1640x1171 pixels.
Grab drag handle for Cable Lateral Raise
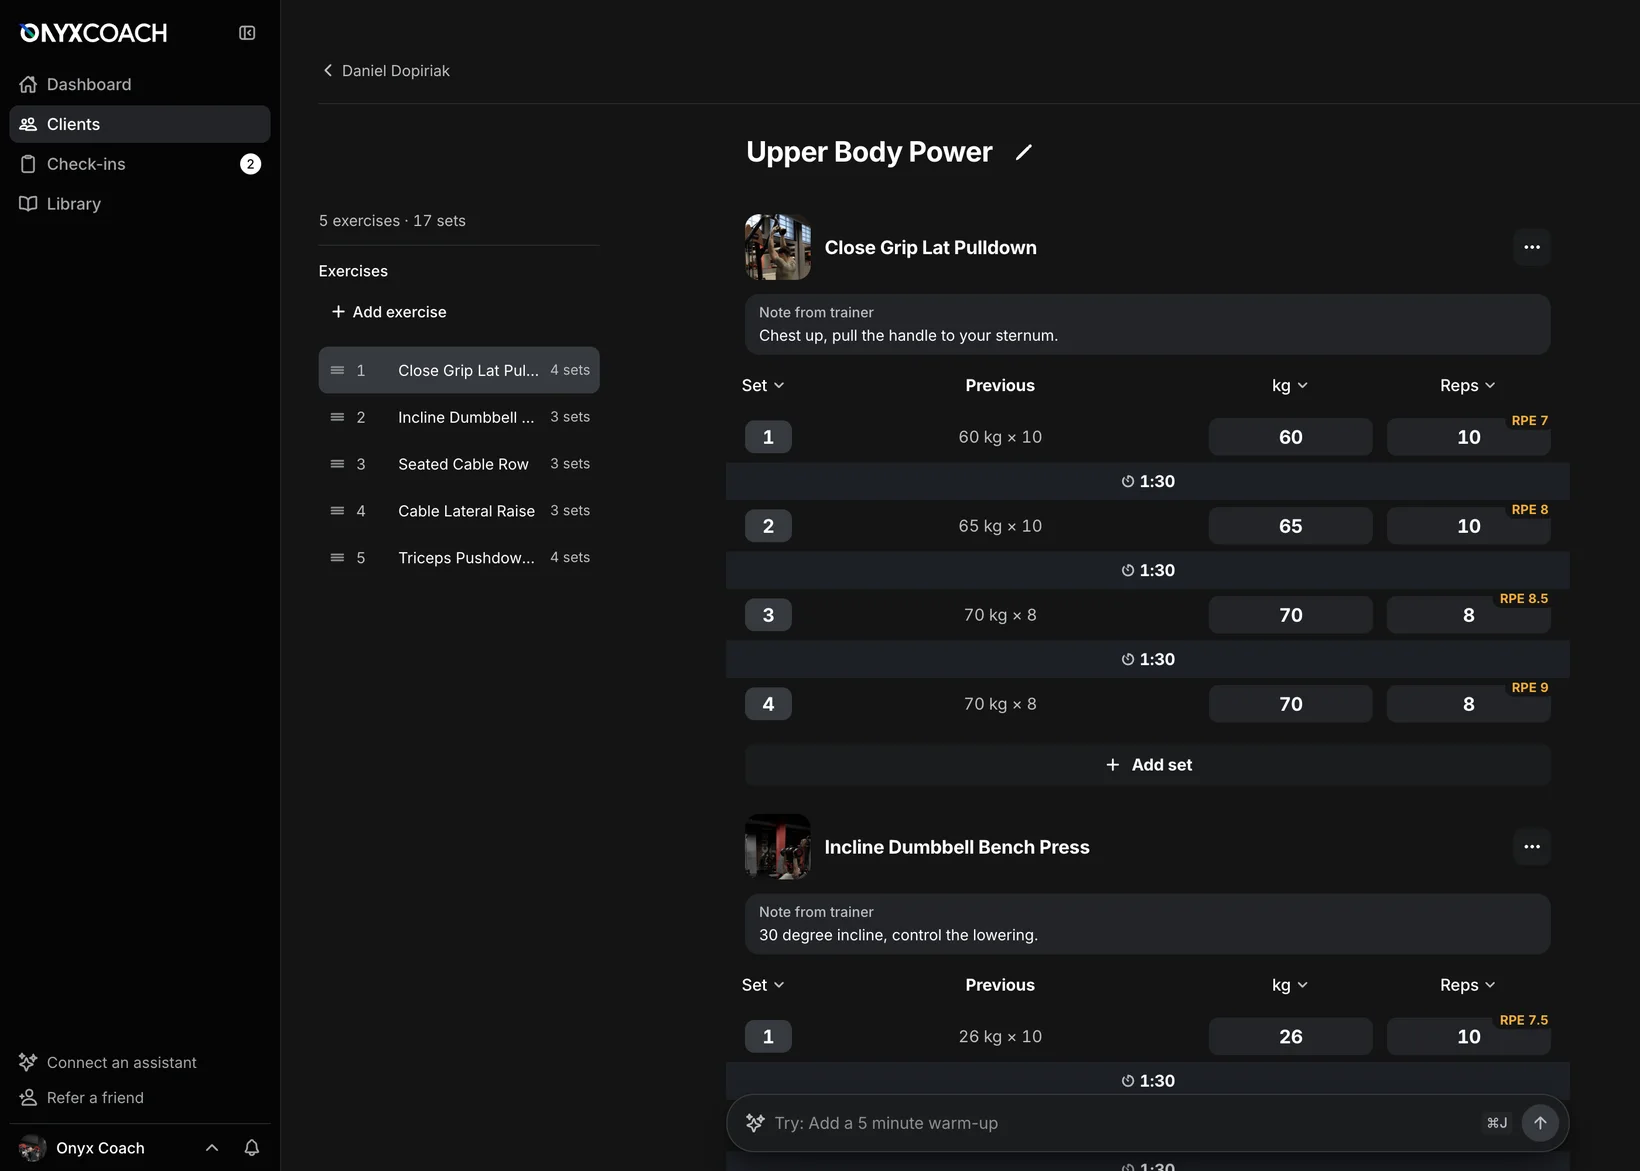337,511
